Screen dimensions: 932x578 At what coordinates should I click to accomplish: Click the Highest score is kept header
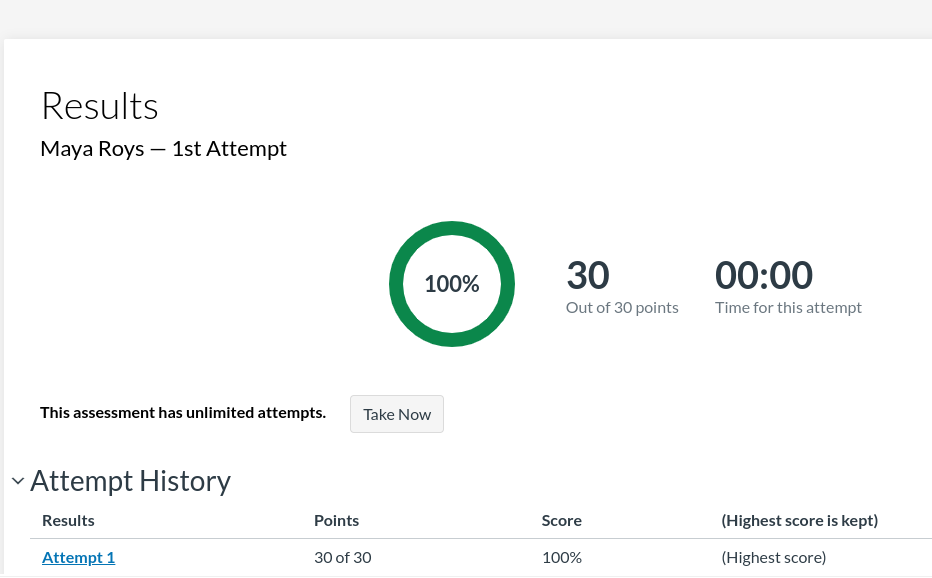[x=799, y=520]
